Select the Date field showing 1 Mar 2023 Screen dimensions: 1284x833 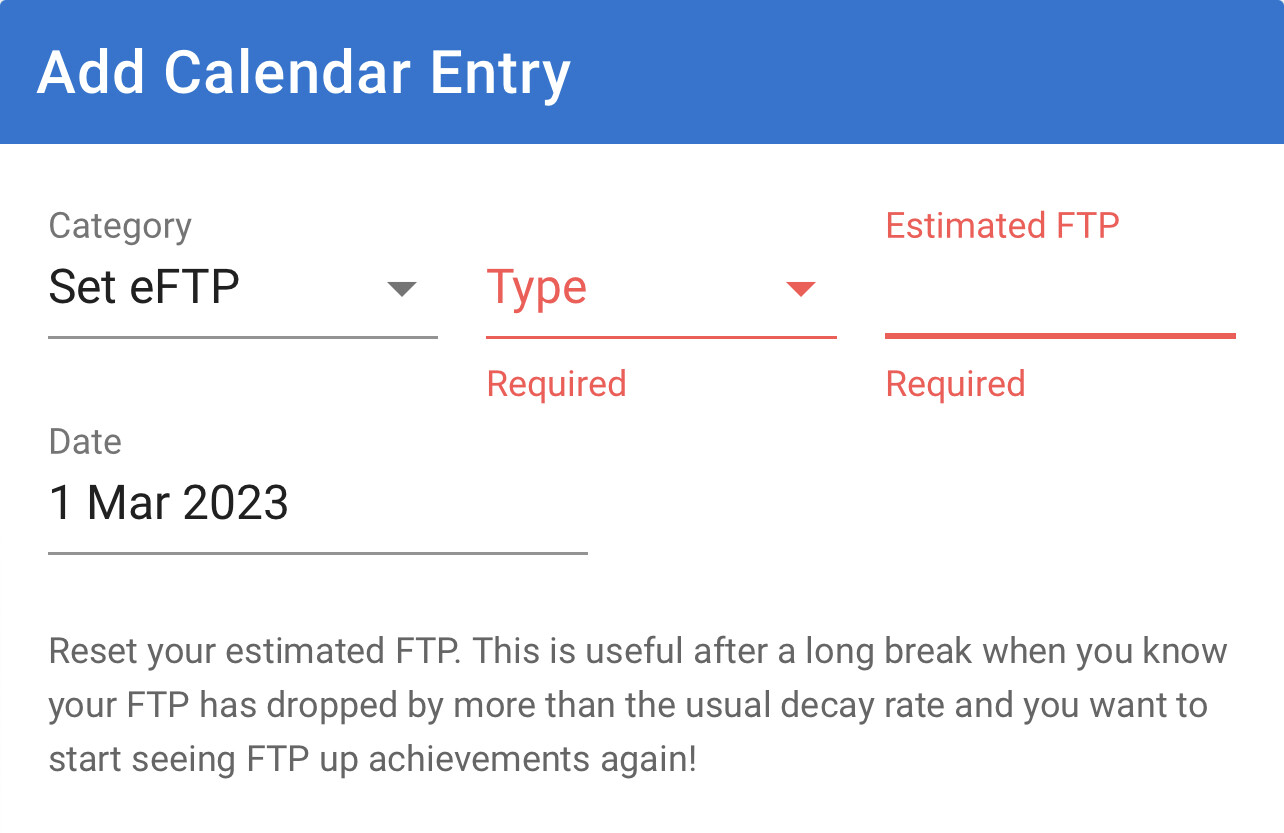pos(169,502)
